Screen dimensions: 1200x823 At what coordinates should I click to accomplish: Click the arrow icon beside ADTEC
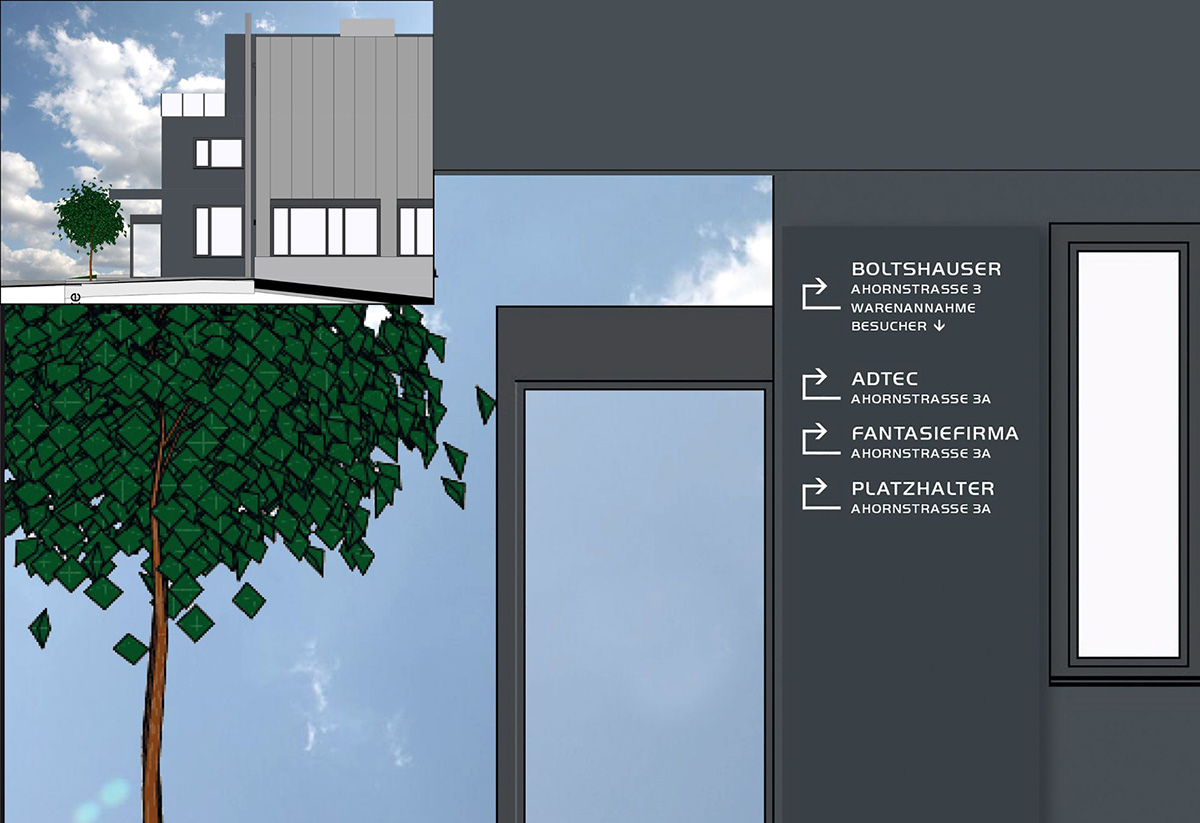pos(820,384)
